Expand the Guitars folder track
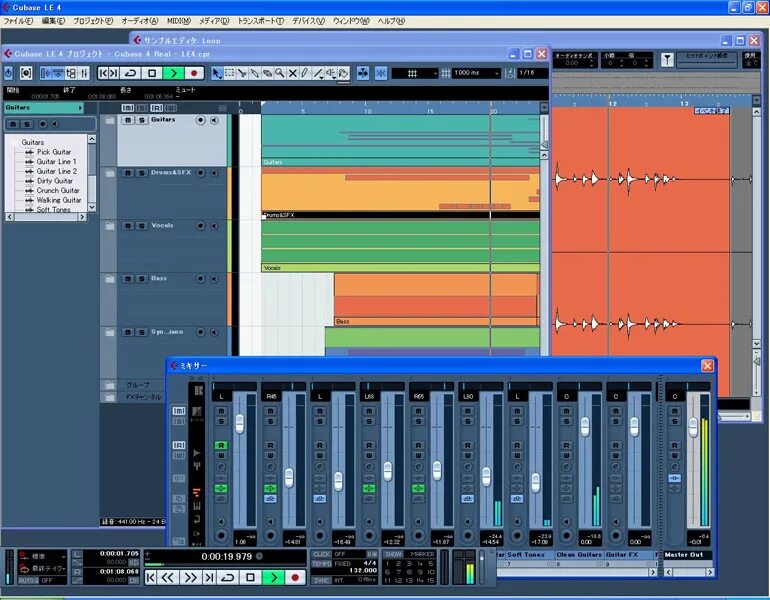770x600 pixels. click(110, 120)
